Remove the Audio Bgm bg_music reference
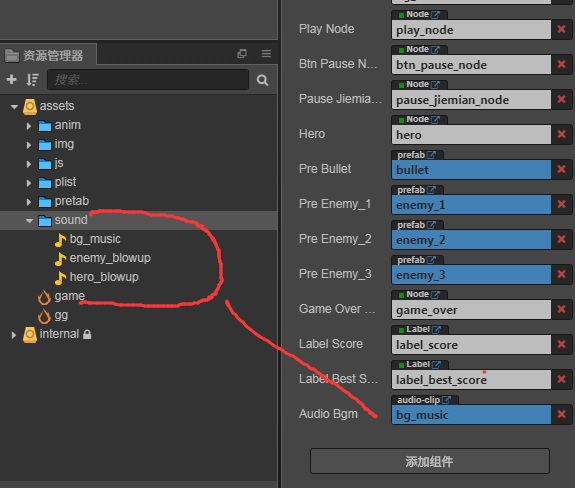 [561, 414]
